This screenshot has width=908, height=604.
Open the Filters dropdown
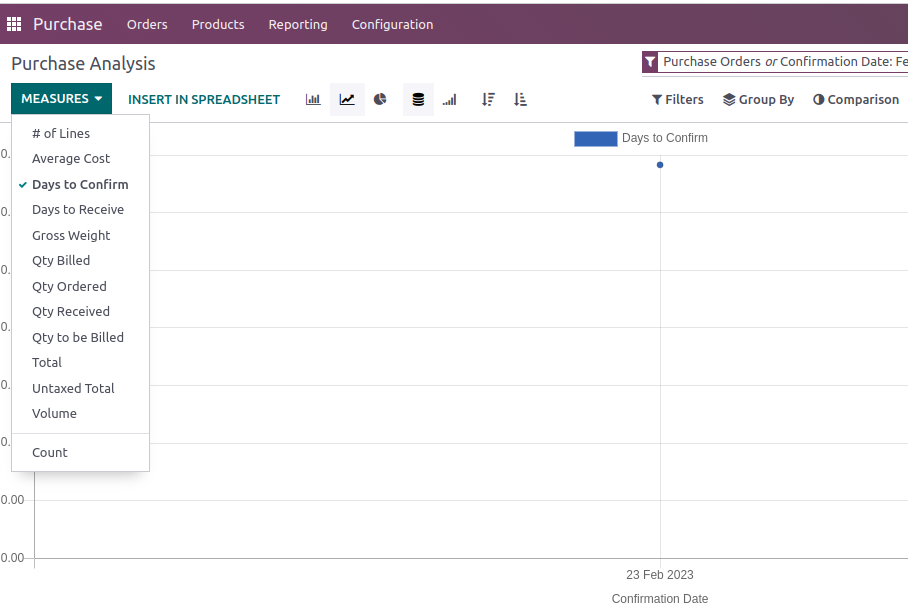[x=677, y=100]
